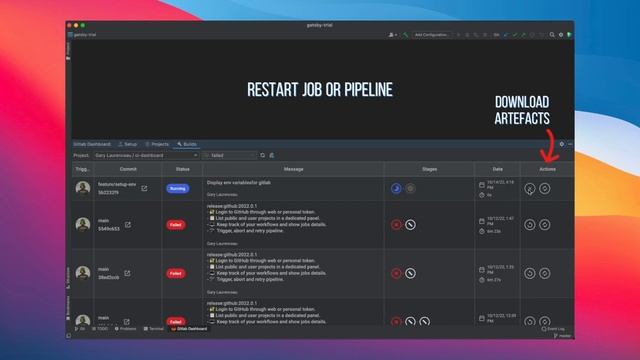Open the Event Log
Viewport: 640px width, 360px height.
(x=553, y=329)
